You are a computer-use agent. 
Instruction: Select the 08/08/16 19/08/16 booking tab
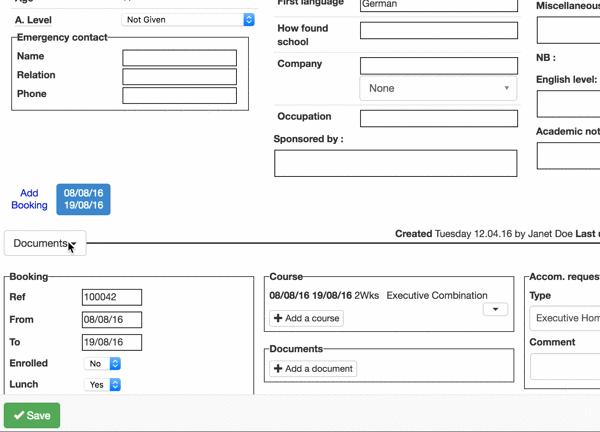coord(83,199)
